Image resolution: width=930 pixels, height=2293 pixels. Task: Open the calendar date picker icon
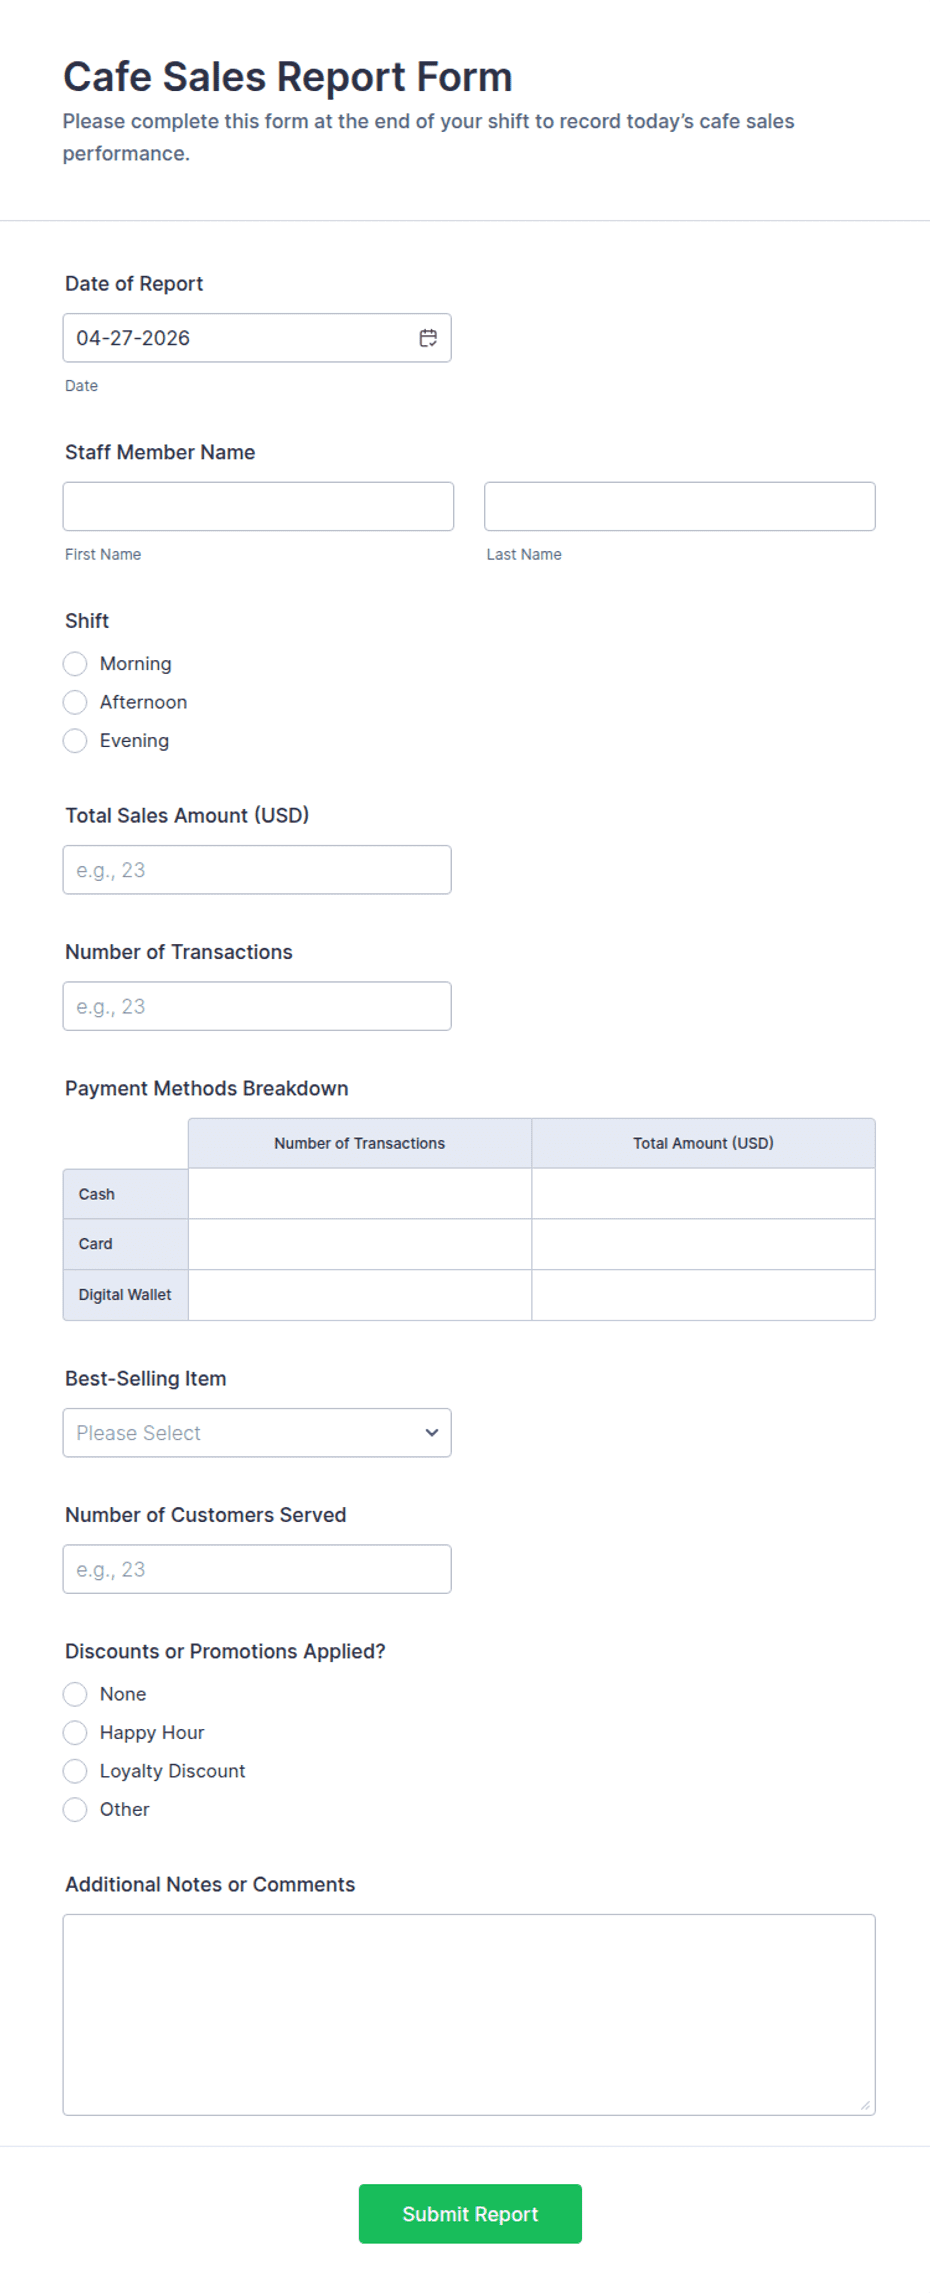(x=428, y=338)
